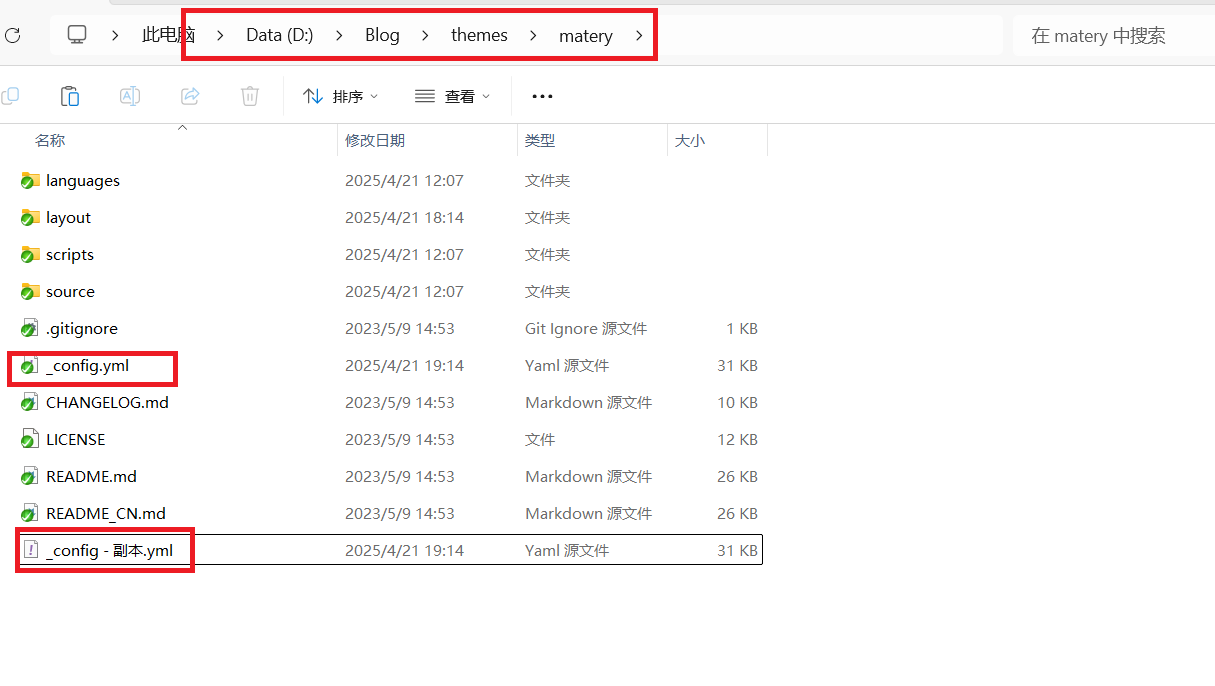The width and height of the screenshot is (1215, 686).
Task: Expand the chevron after matery in path
Action: [x=639, y=36]
